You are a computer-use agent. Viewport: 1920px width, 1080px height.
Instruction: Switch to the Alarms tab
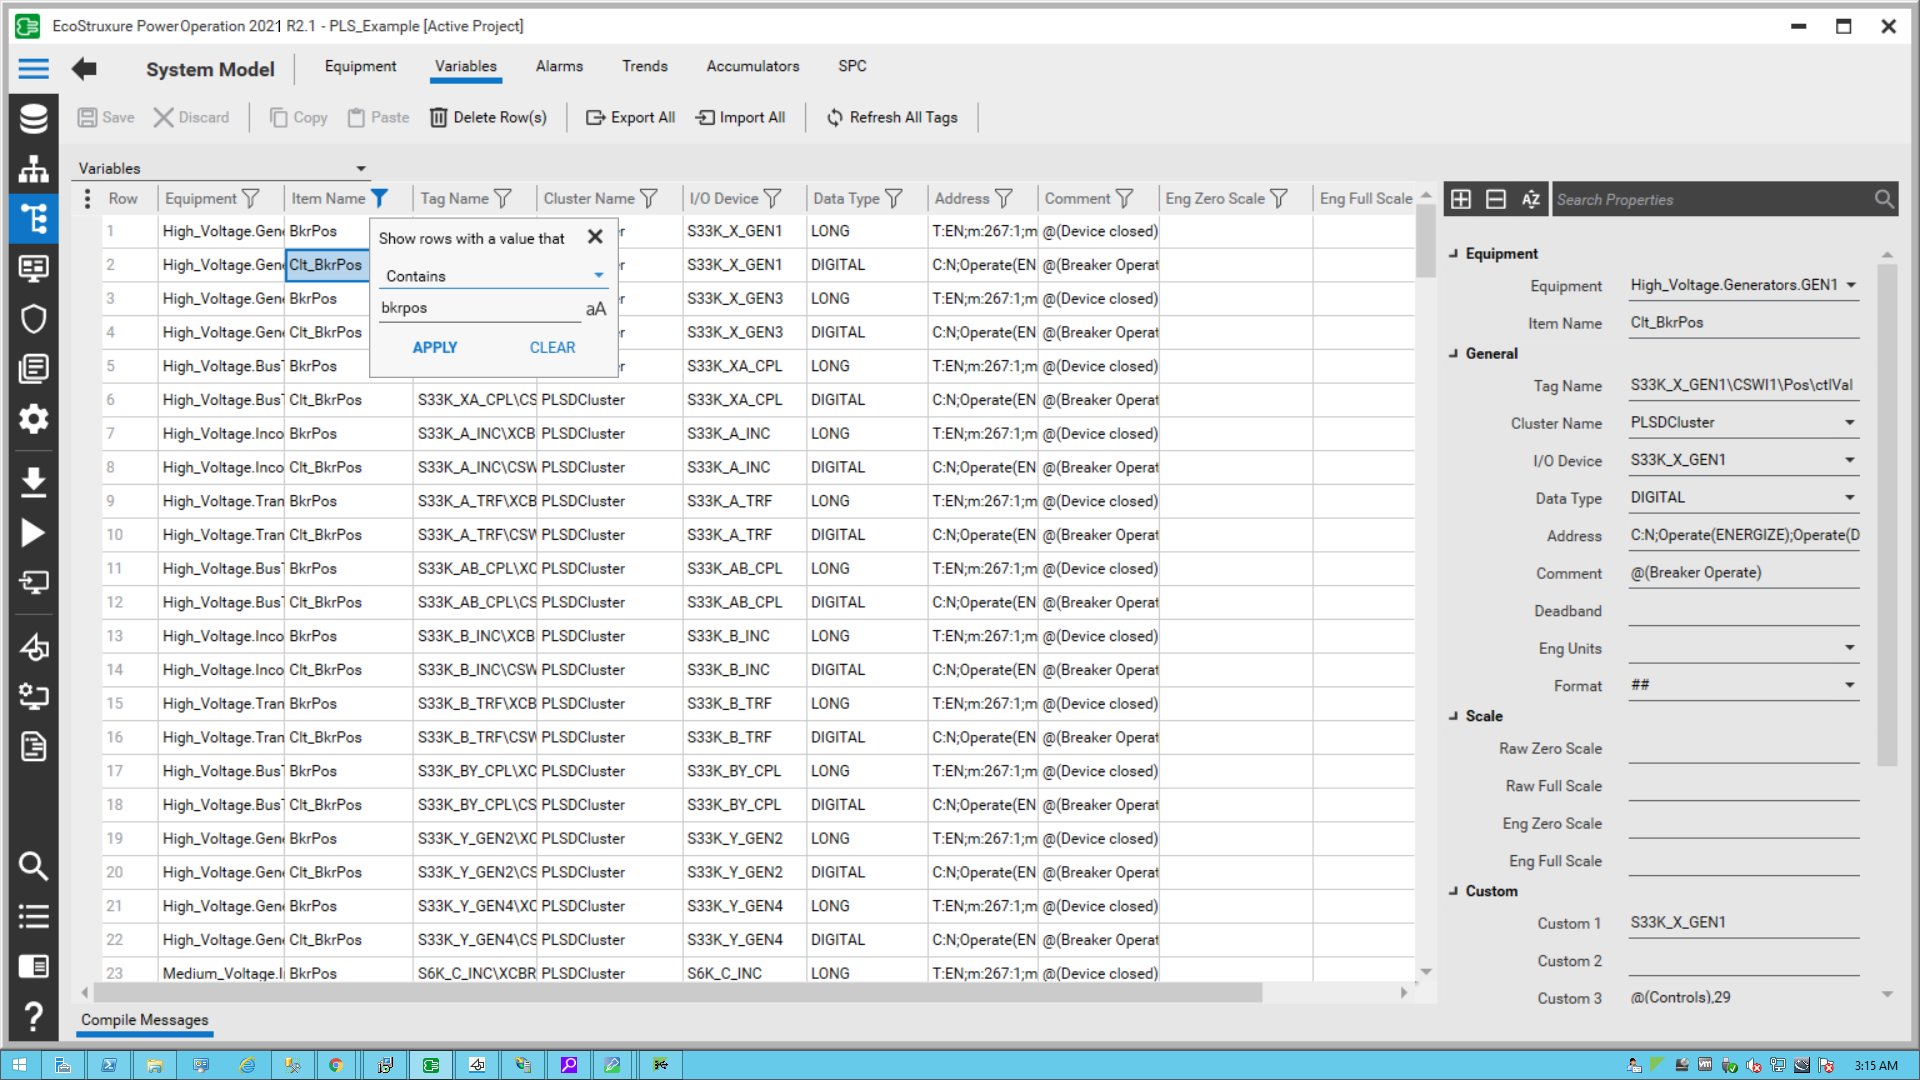[559, 66]
